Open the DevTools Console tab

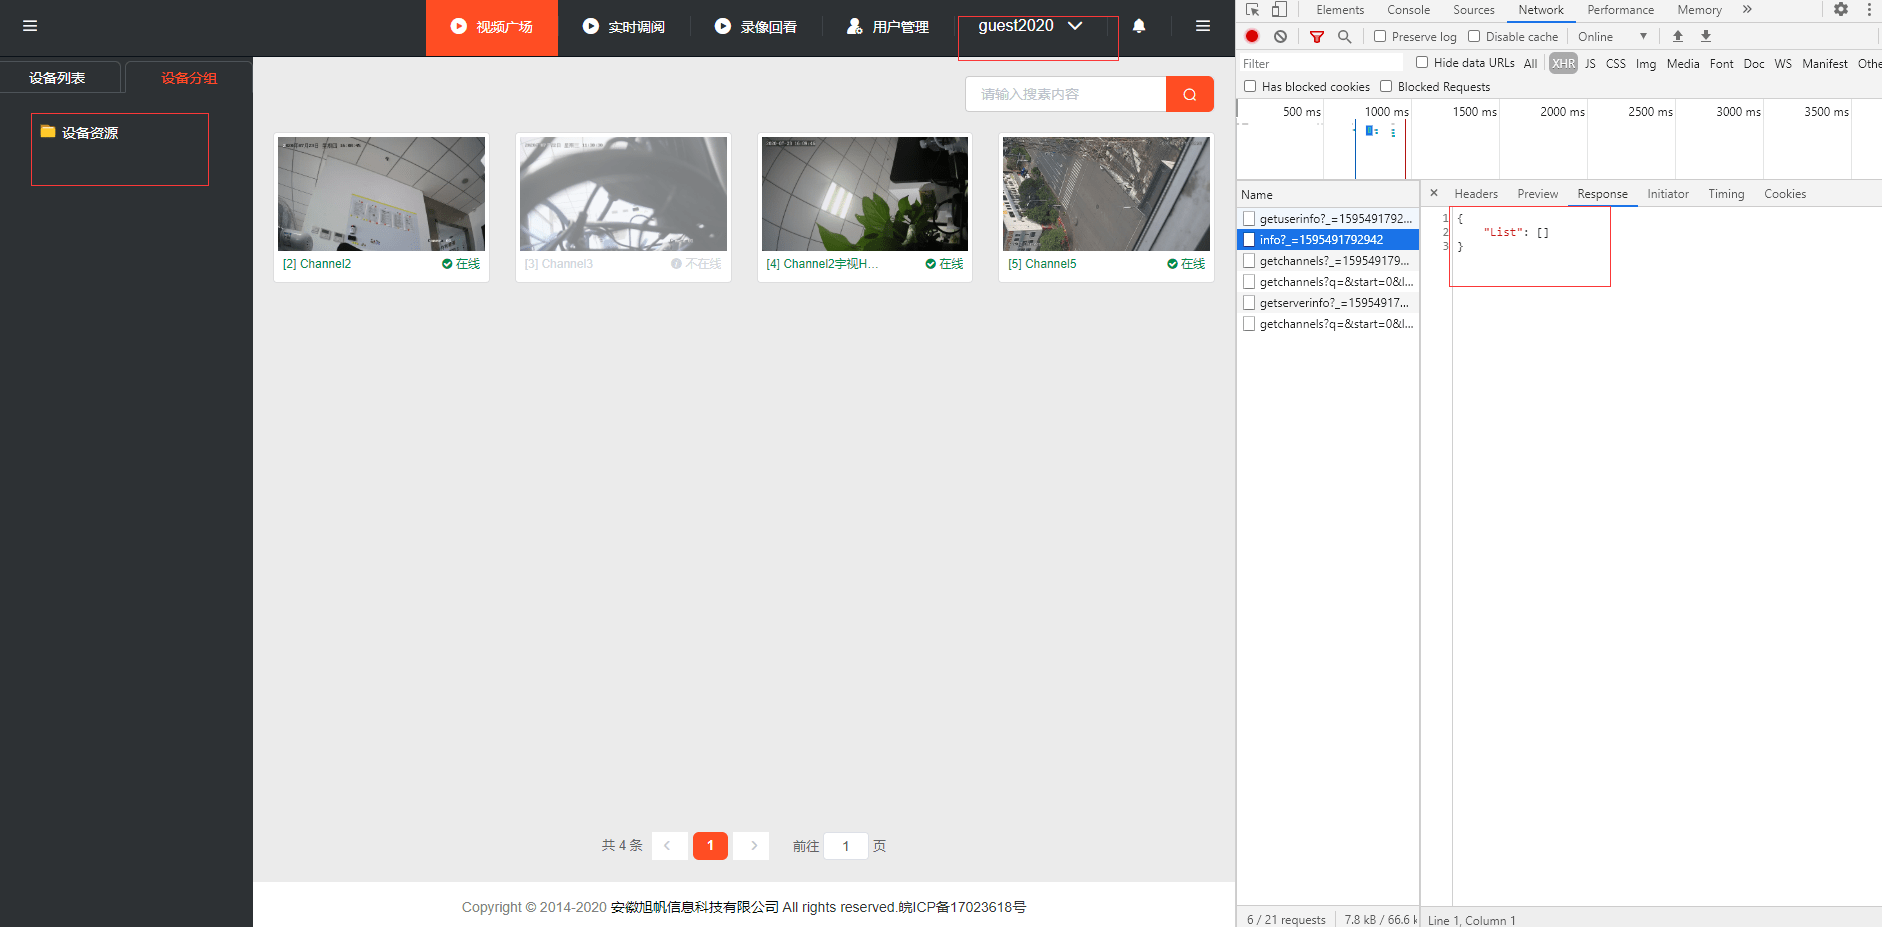[x=1408, y=10]
